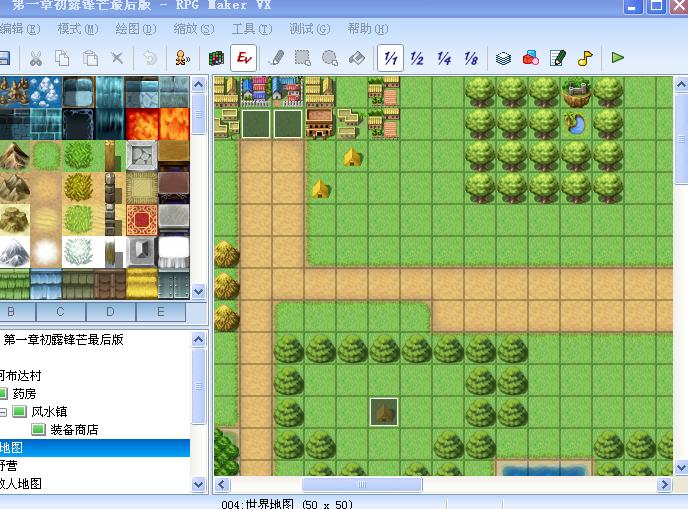
Task: Open the 工具(T) menu
Action: (252, 29)
